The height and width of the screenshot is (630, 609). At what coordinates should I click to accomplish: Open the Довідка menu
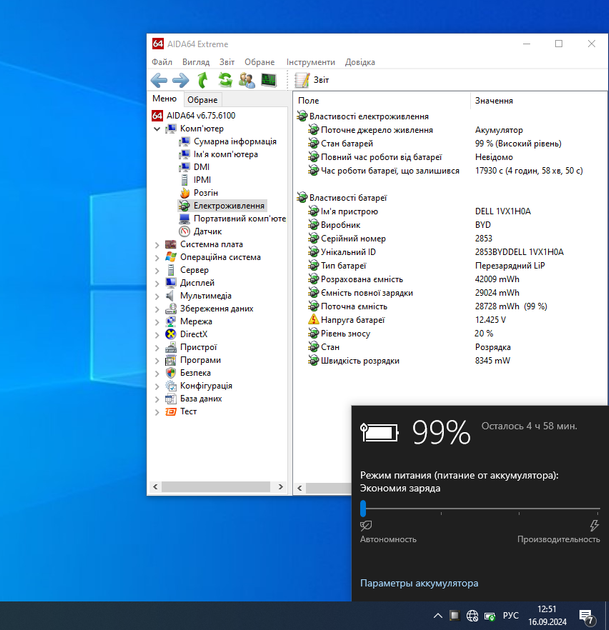(360, 62)
